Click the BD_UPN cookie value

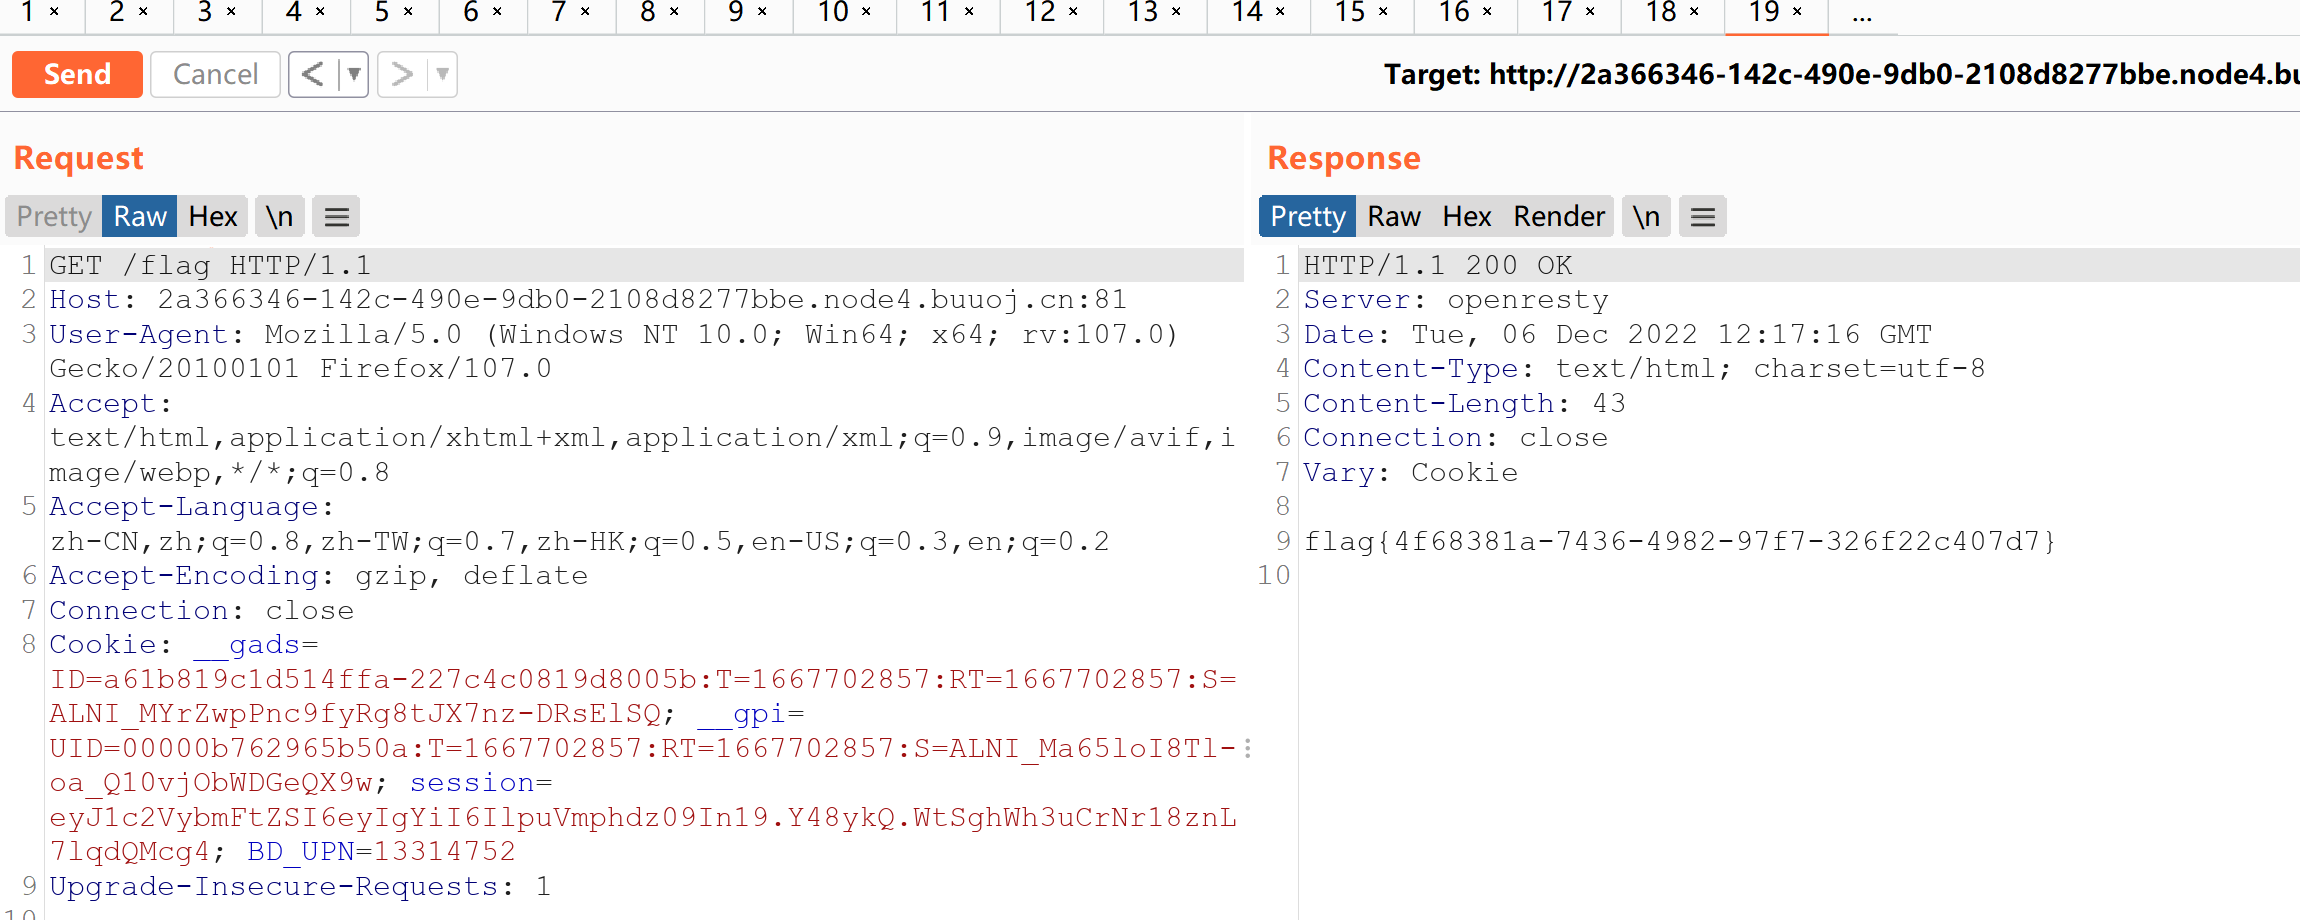coord(445,851)
